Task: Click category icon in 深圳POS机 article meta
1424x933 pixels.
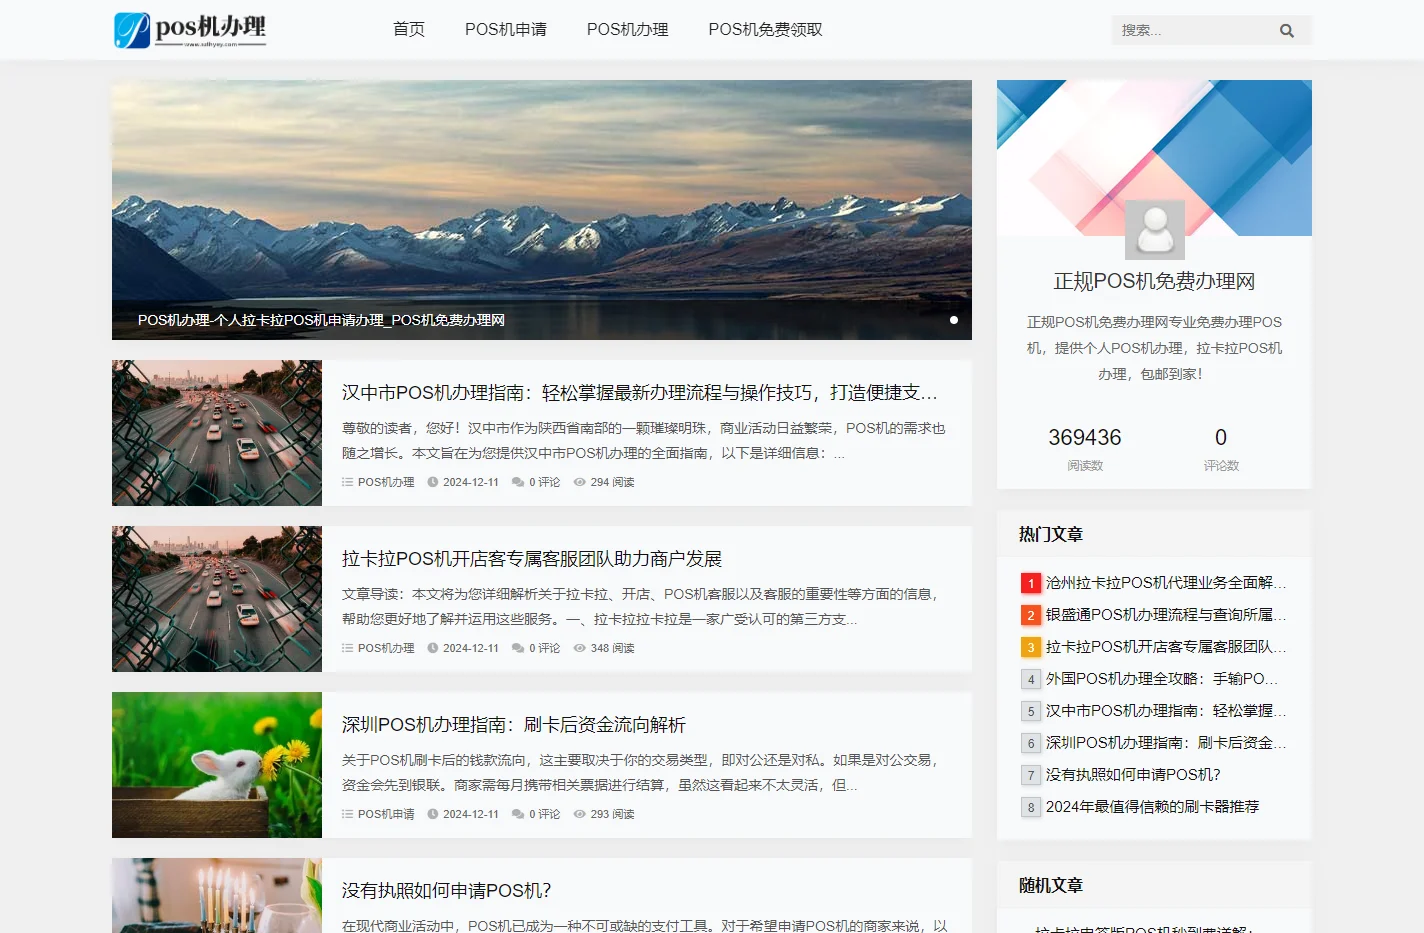Action: (x=347, y=814)
